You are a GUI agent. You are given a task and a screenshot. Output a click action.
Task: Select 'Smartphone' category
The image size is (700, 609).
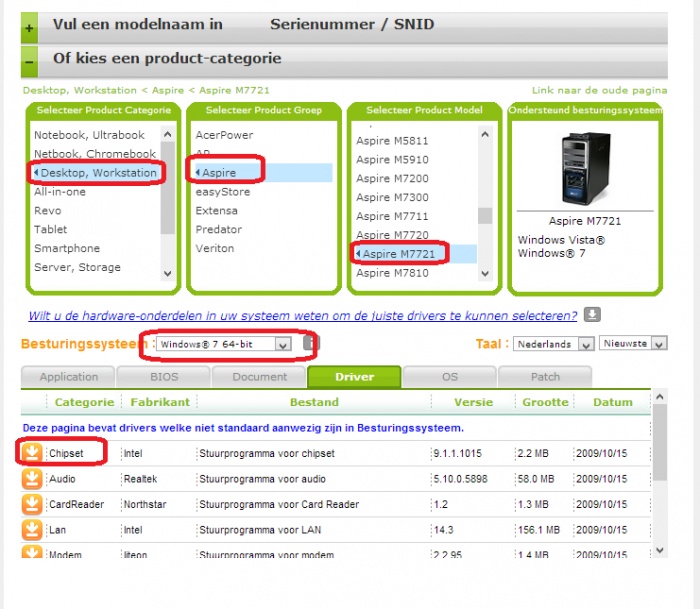[67, 248]
